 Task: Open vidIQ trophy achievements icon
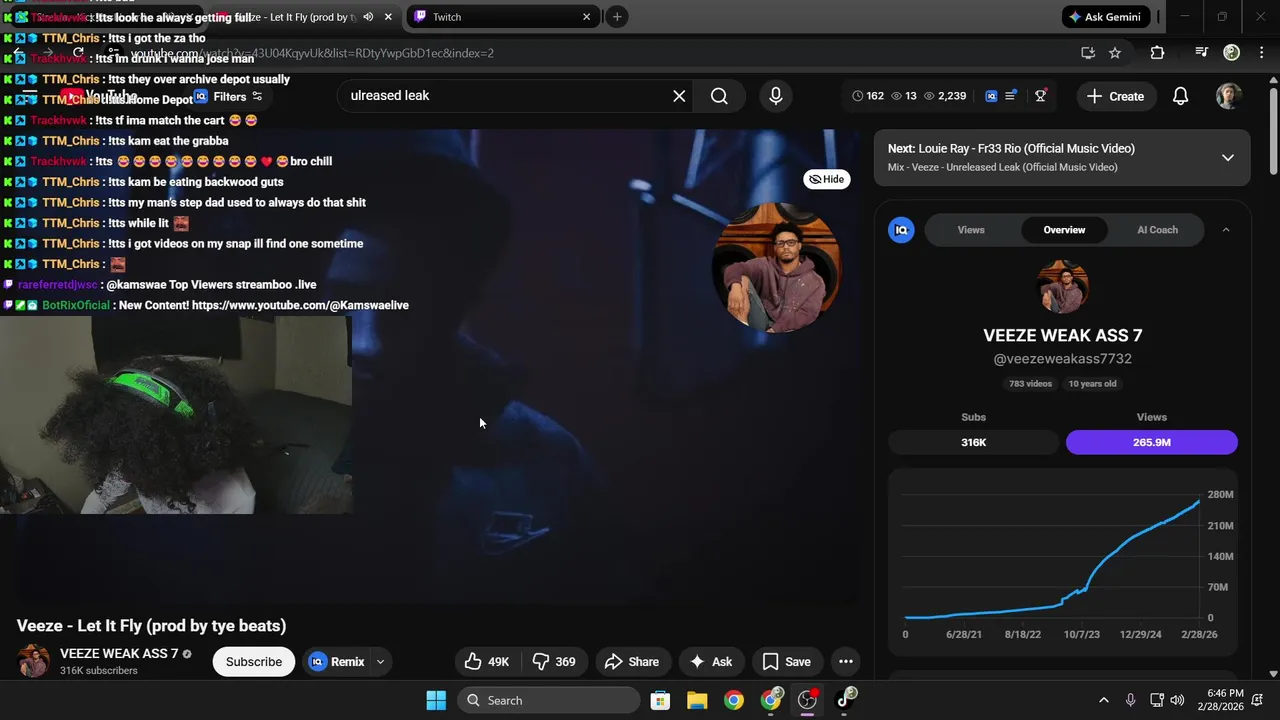[x=1041, y=96]
